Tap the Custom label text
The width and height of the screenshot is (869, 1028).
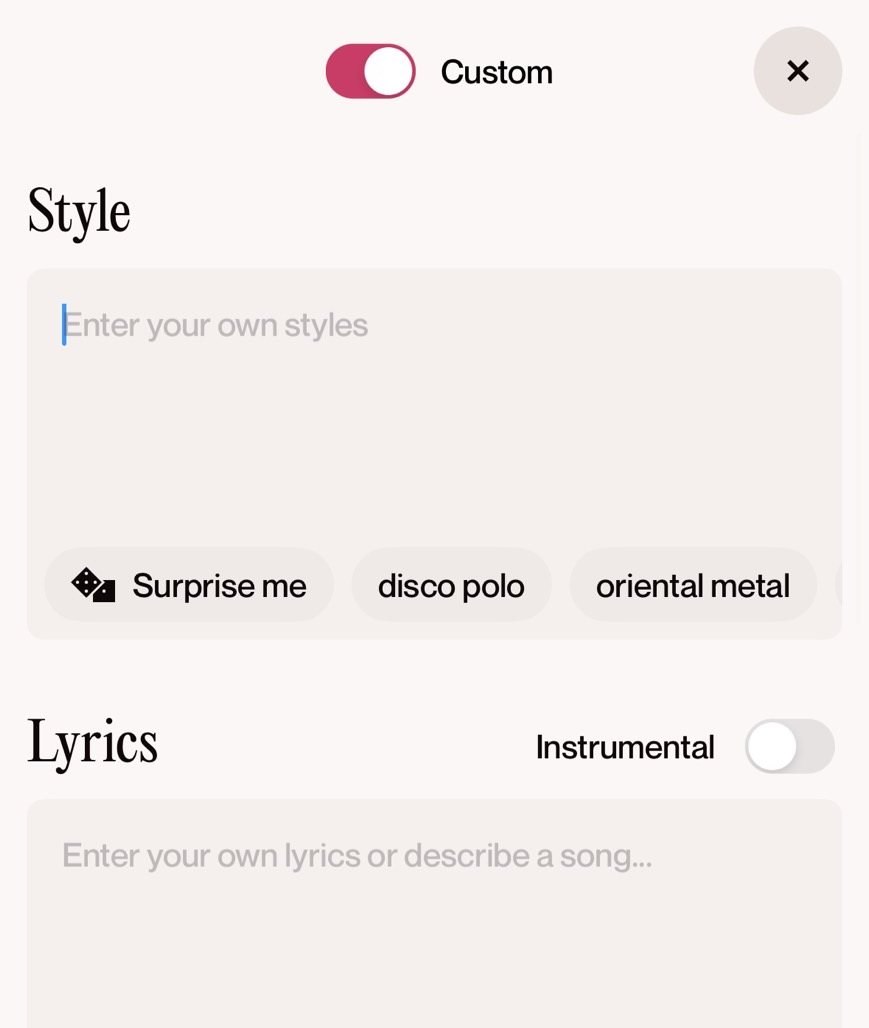point(496,72)
